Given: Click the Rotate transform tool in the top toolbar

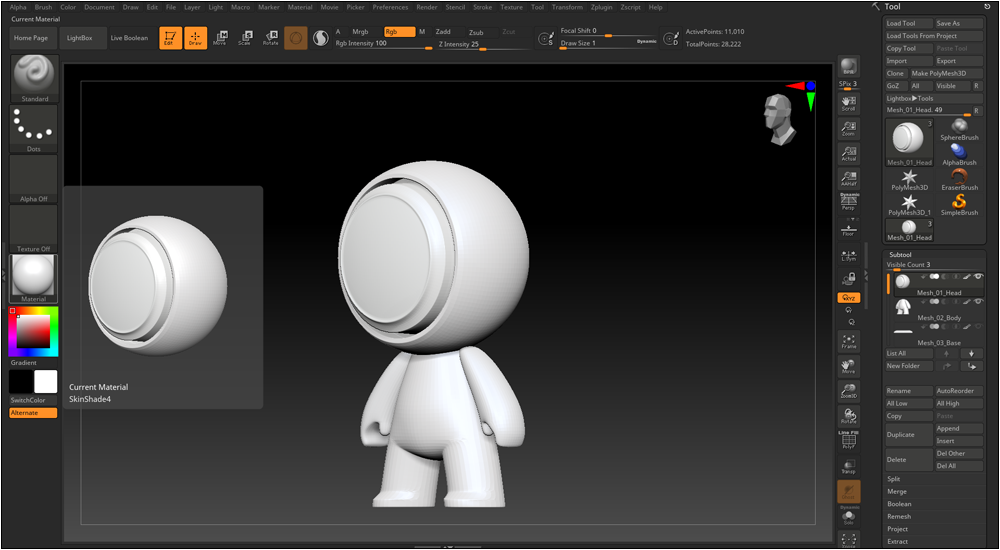Looking at the screenshot, I should tap(270, 38).
